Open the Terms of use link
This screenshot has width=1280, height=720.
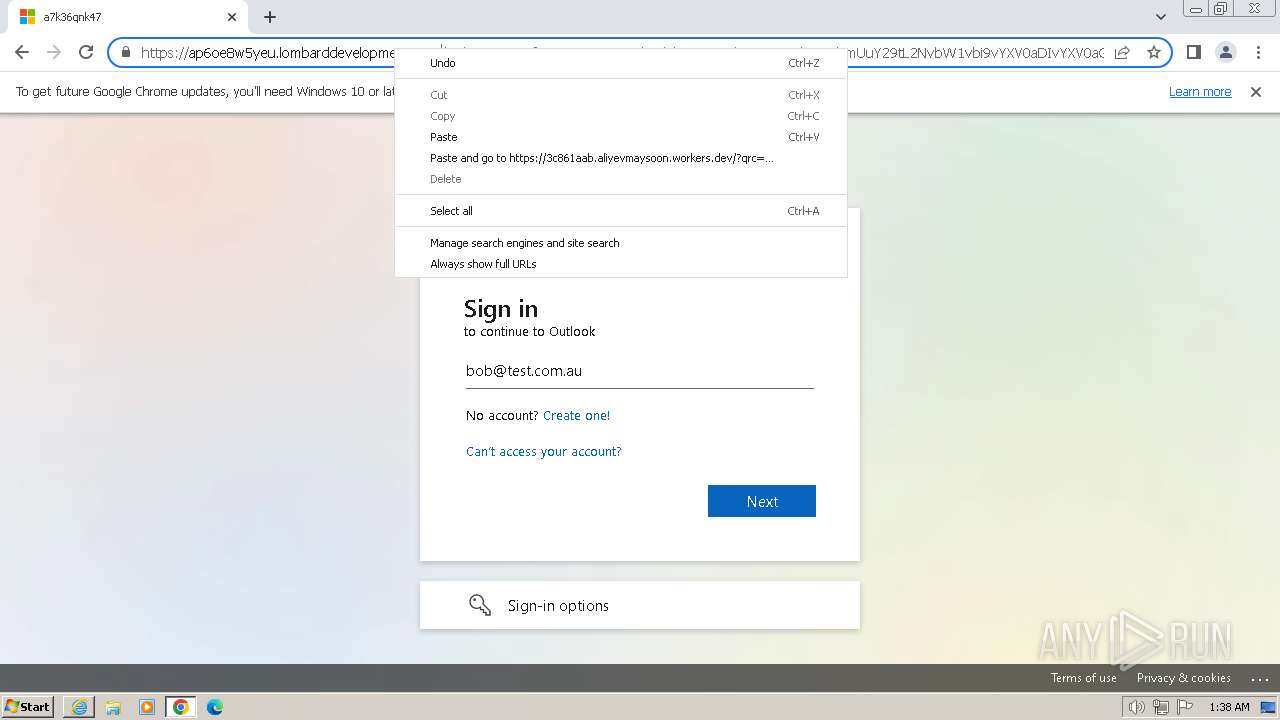(1084, 678)
